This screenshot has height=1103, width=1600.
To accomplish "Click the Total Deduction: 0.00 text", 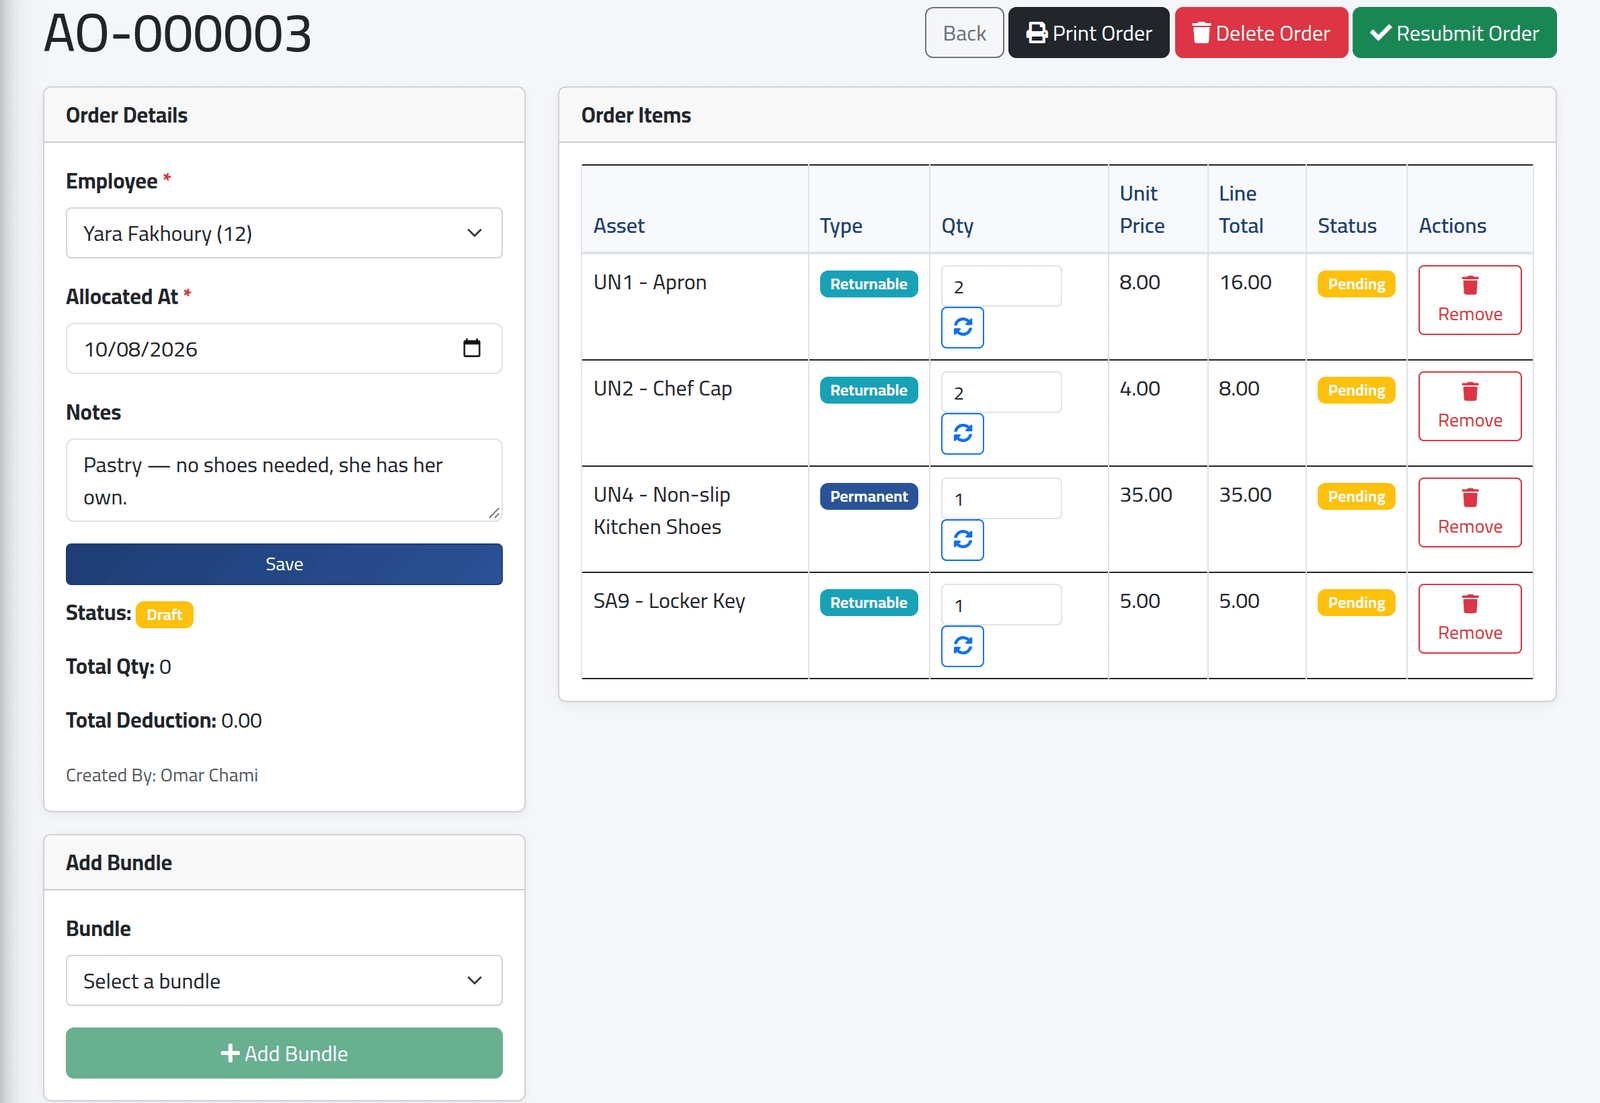I will (x=164, y=720).
